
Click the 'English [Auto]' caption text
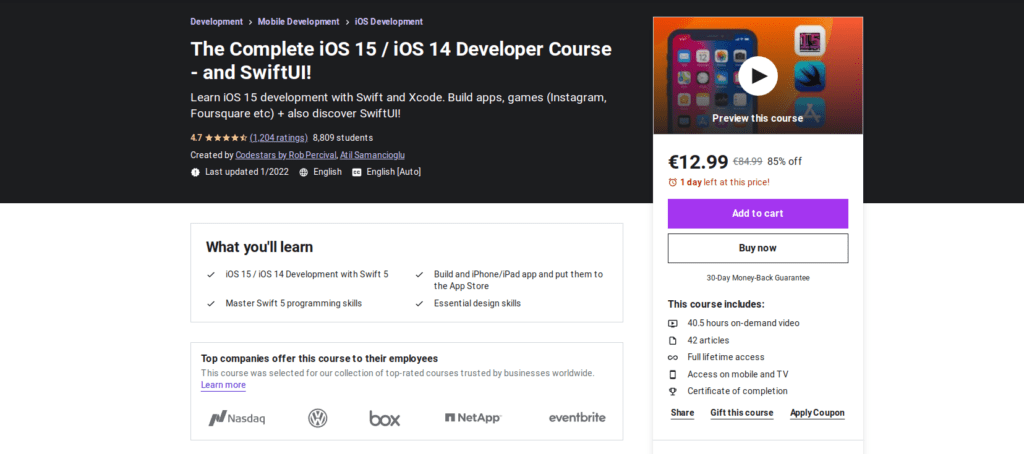point(394,172)
